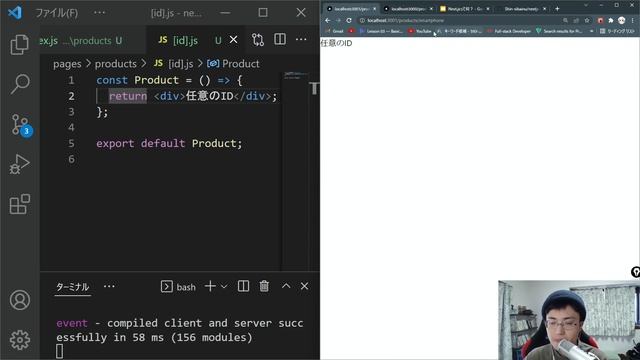Open the browser profile avatar
The height and width of the screenshot is (360, 640).
click(x=621, y=20)
